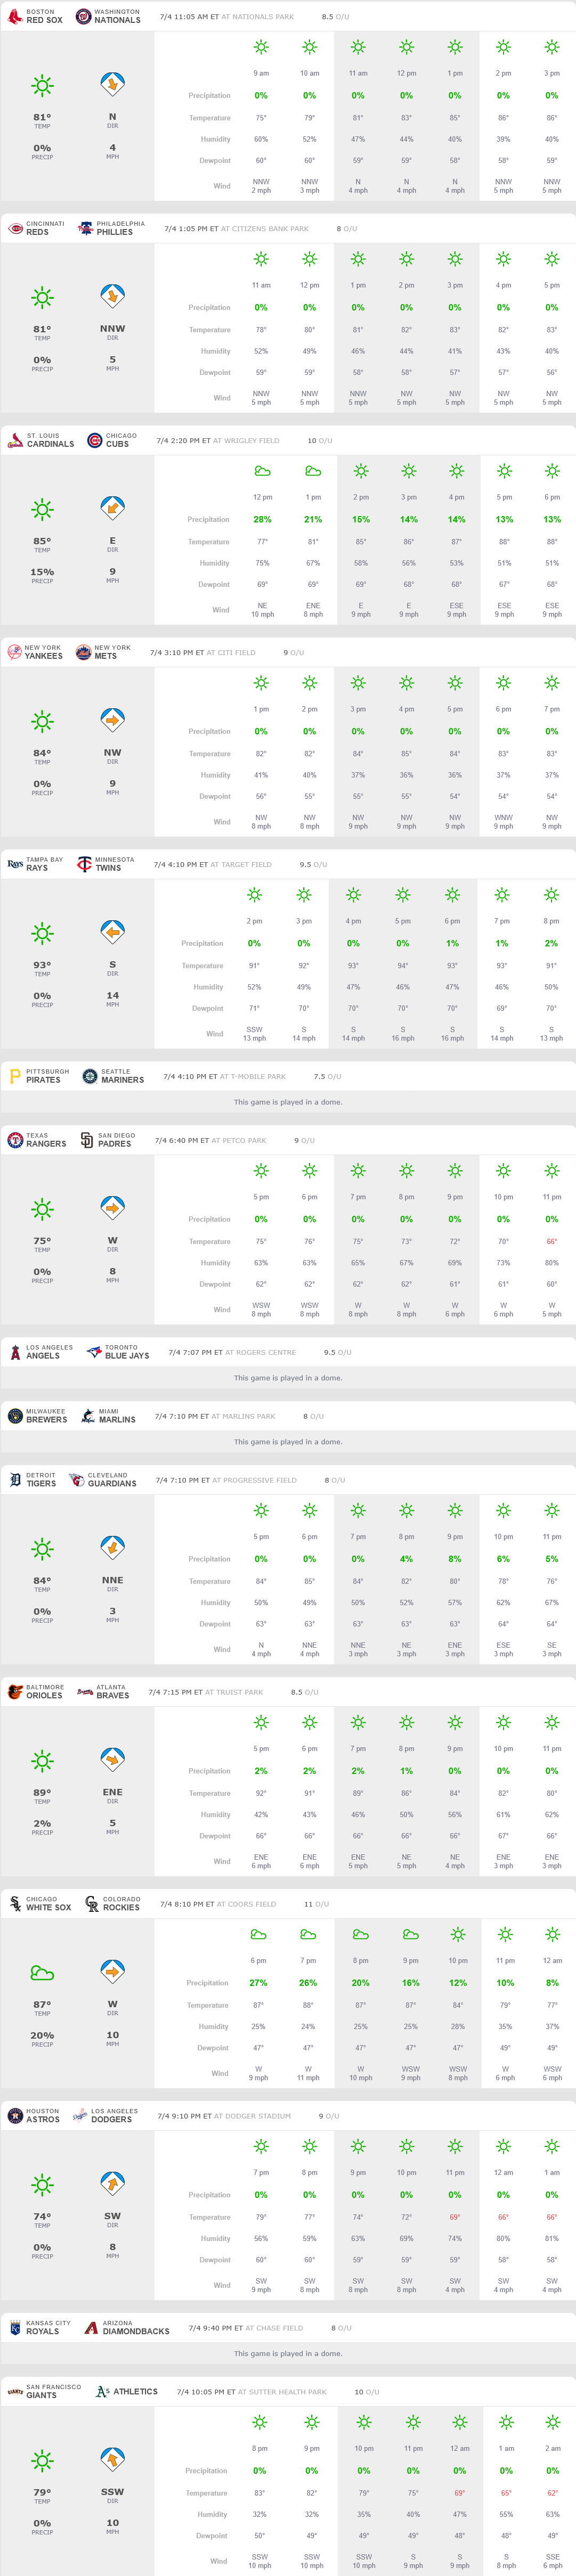Open the BLUE JAYS team name link

(127, 1356)
